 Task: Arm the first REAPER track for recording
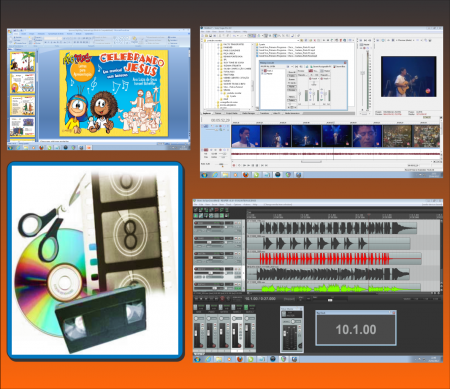click(x=196, y=223)
